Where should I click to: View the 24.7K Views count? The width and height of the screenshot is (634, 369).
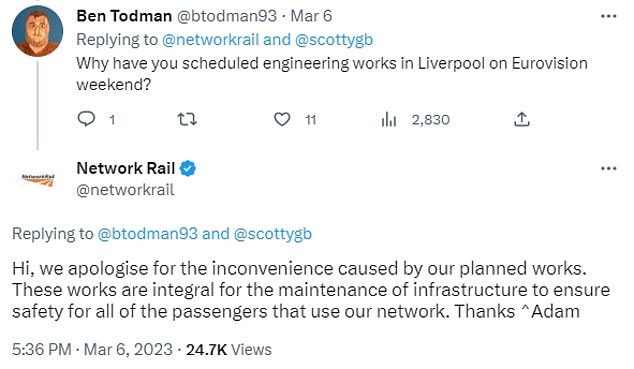tap(229, 350)
